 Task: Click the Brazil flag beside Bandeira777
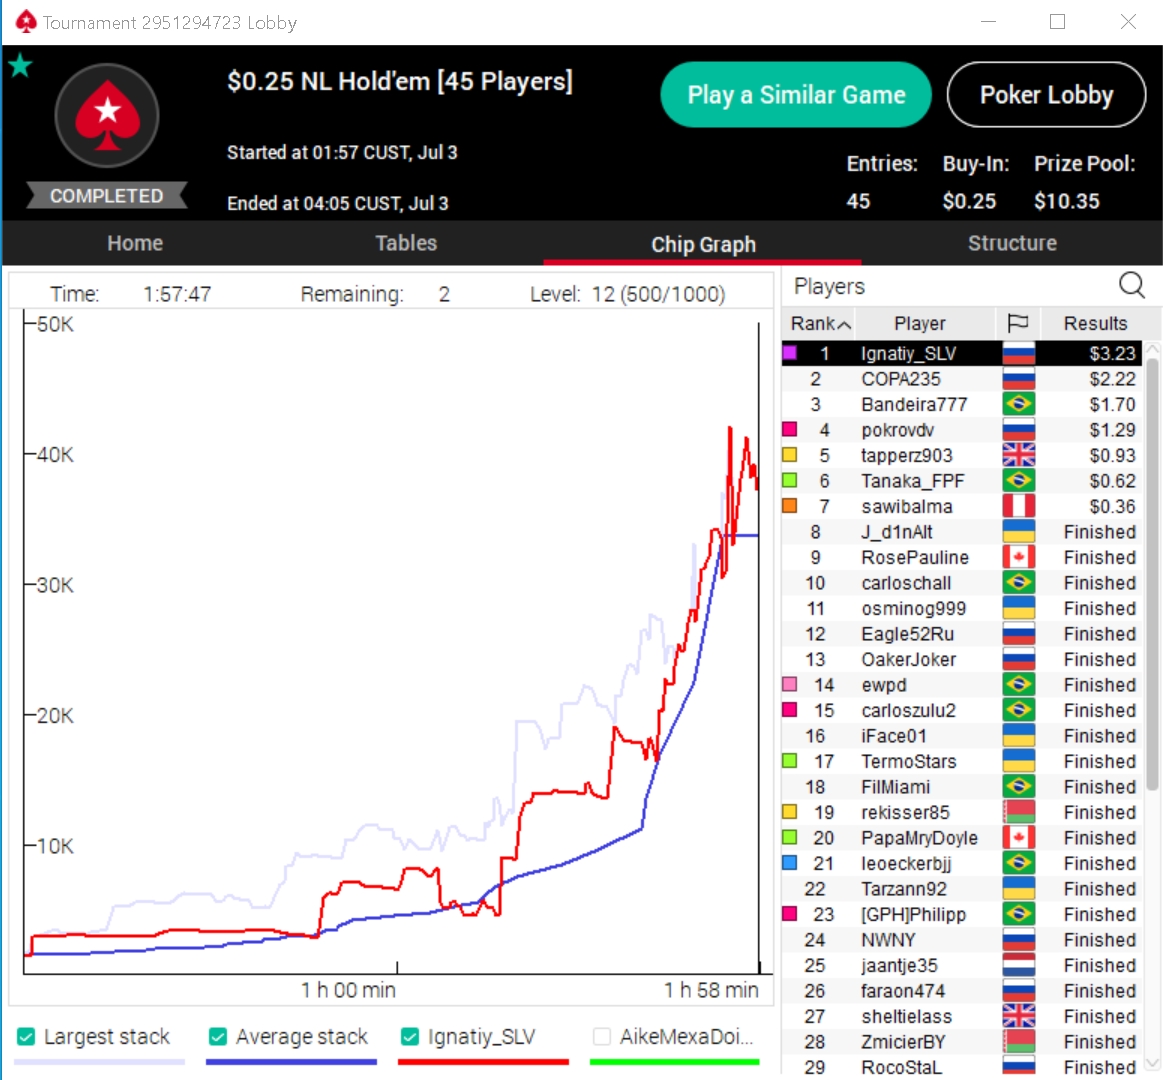point(1018,404)
